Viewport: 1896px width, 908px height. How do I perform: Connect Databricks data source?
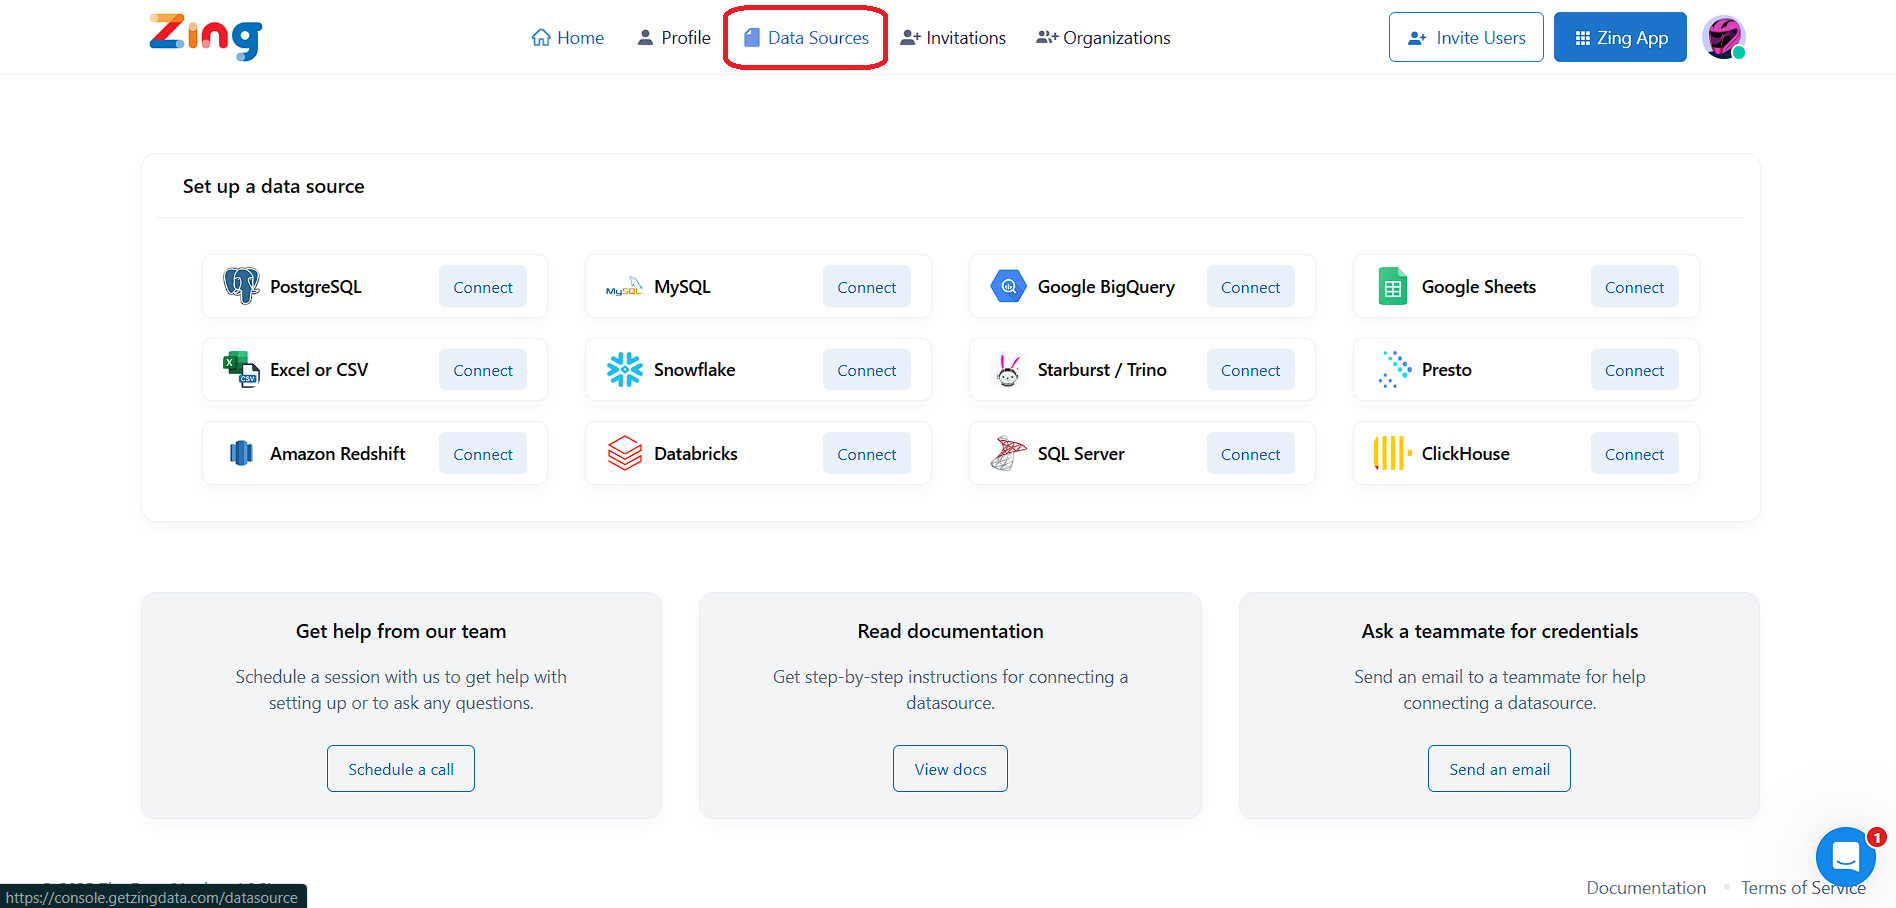(867, 454)
